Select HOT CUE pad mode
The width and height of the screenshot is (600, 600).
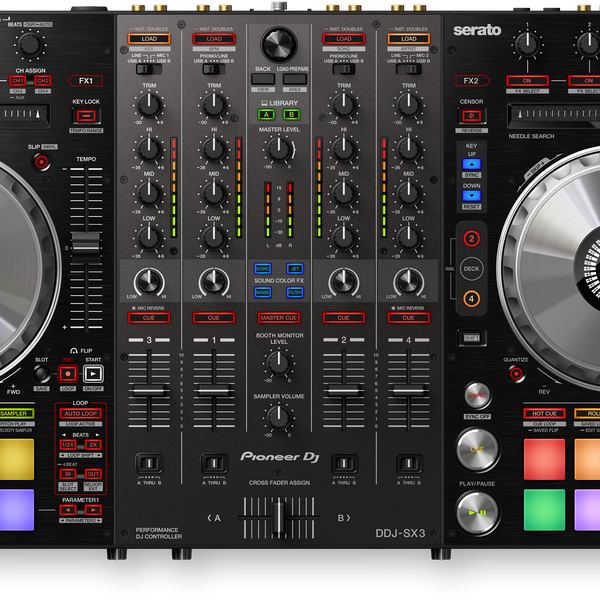544,414
